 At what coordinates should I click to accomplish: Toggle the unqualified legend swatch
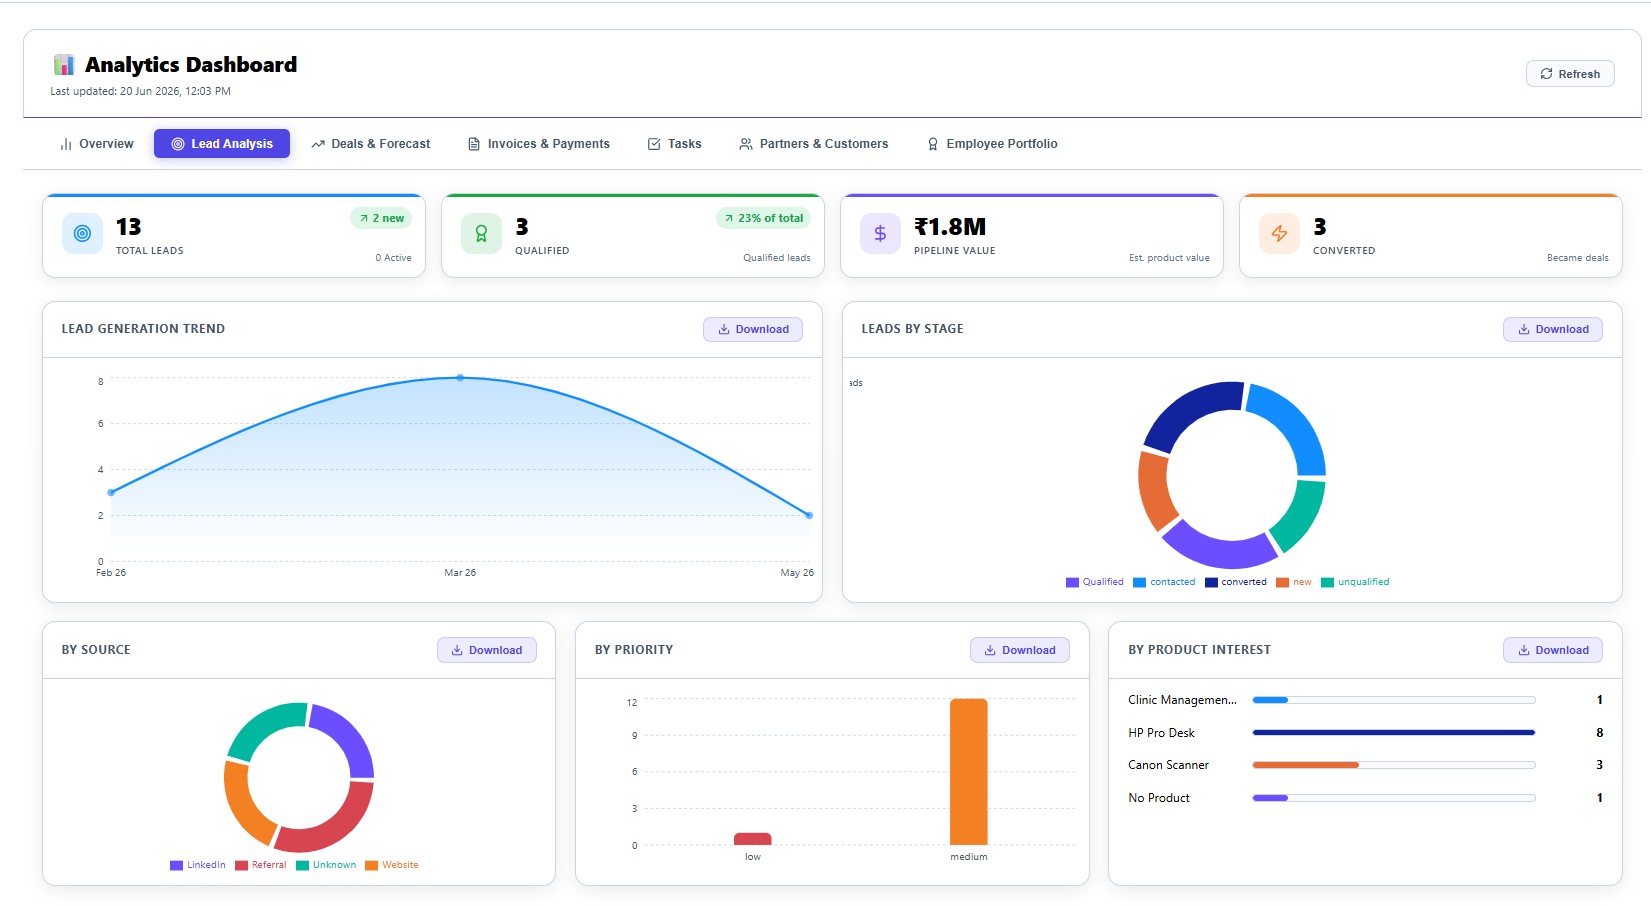pyautogui.click(x=1327, y=582)
